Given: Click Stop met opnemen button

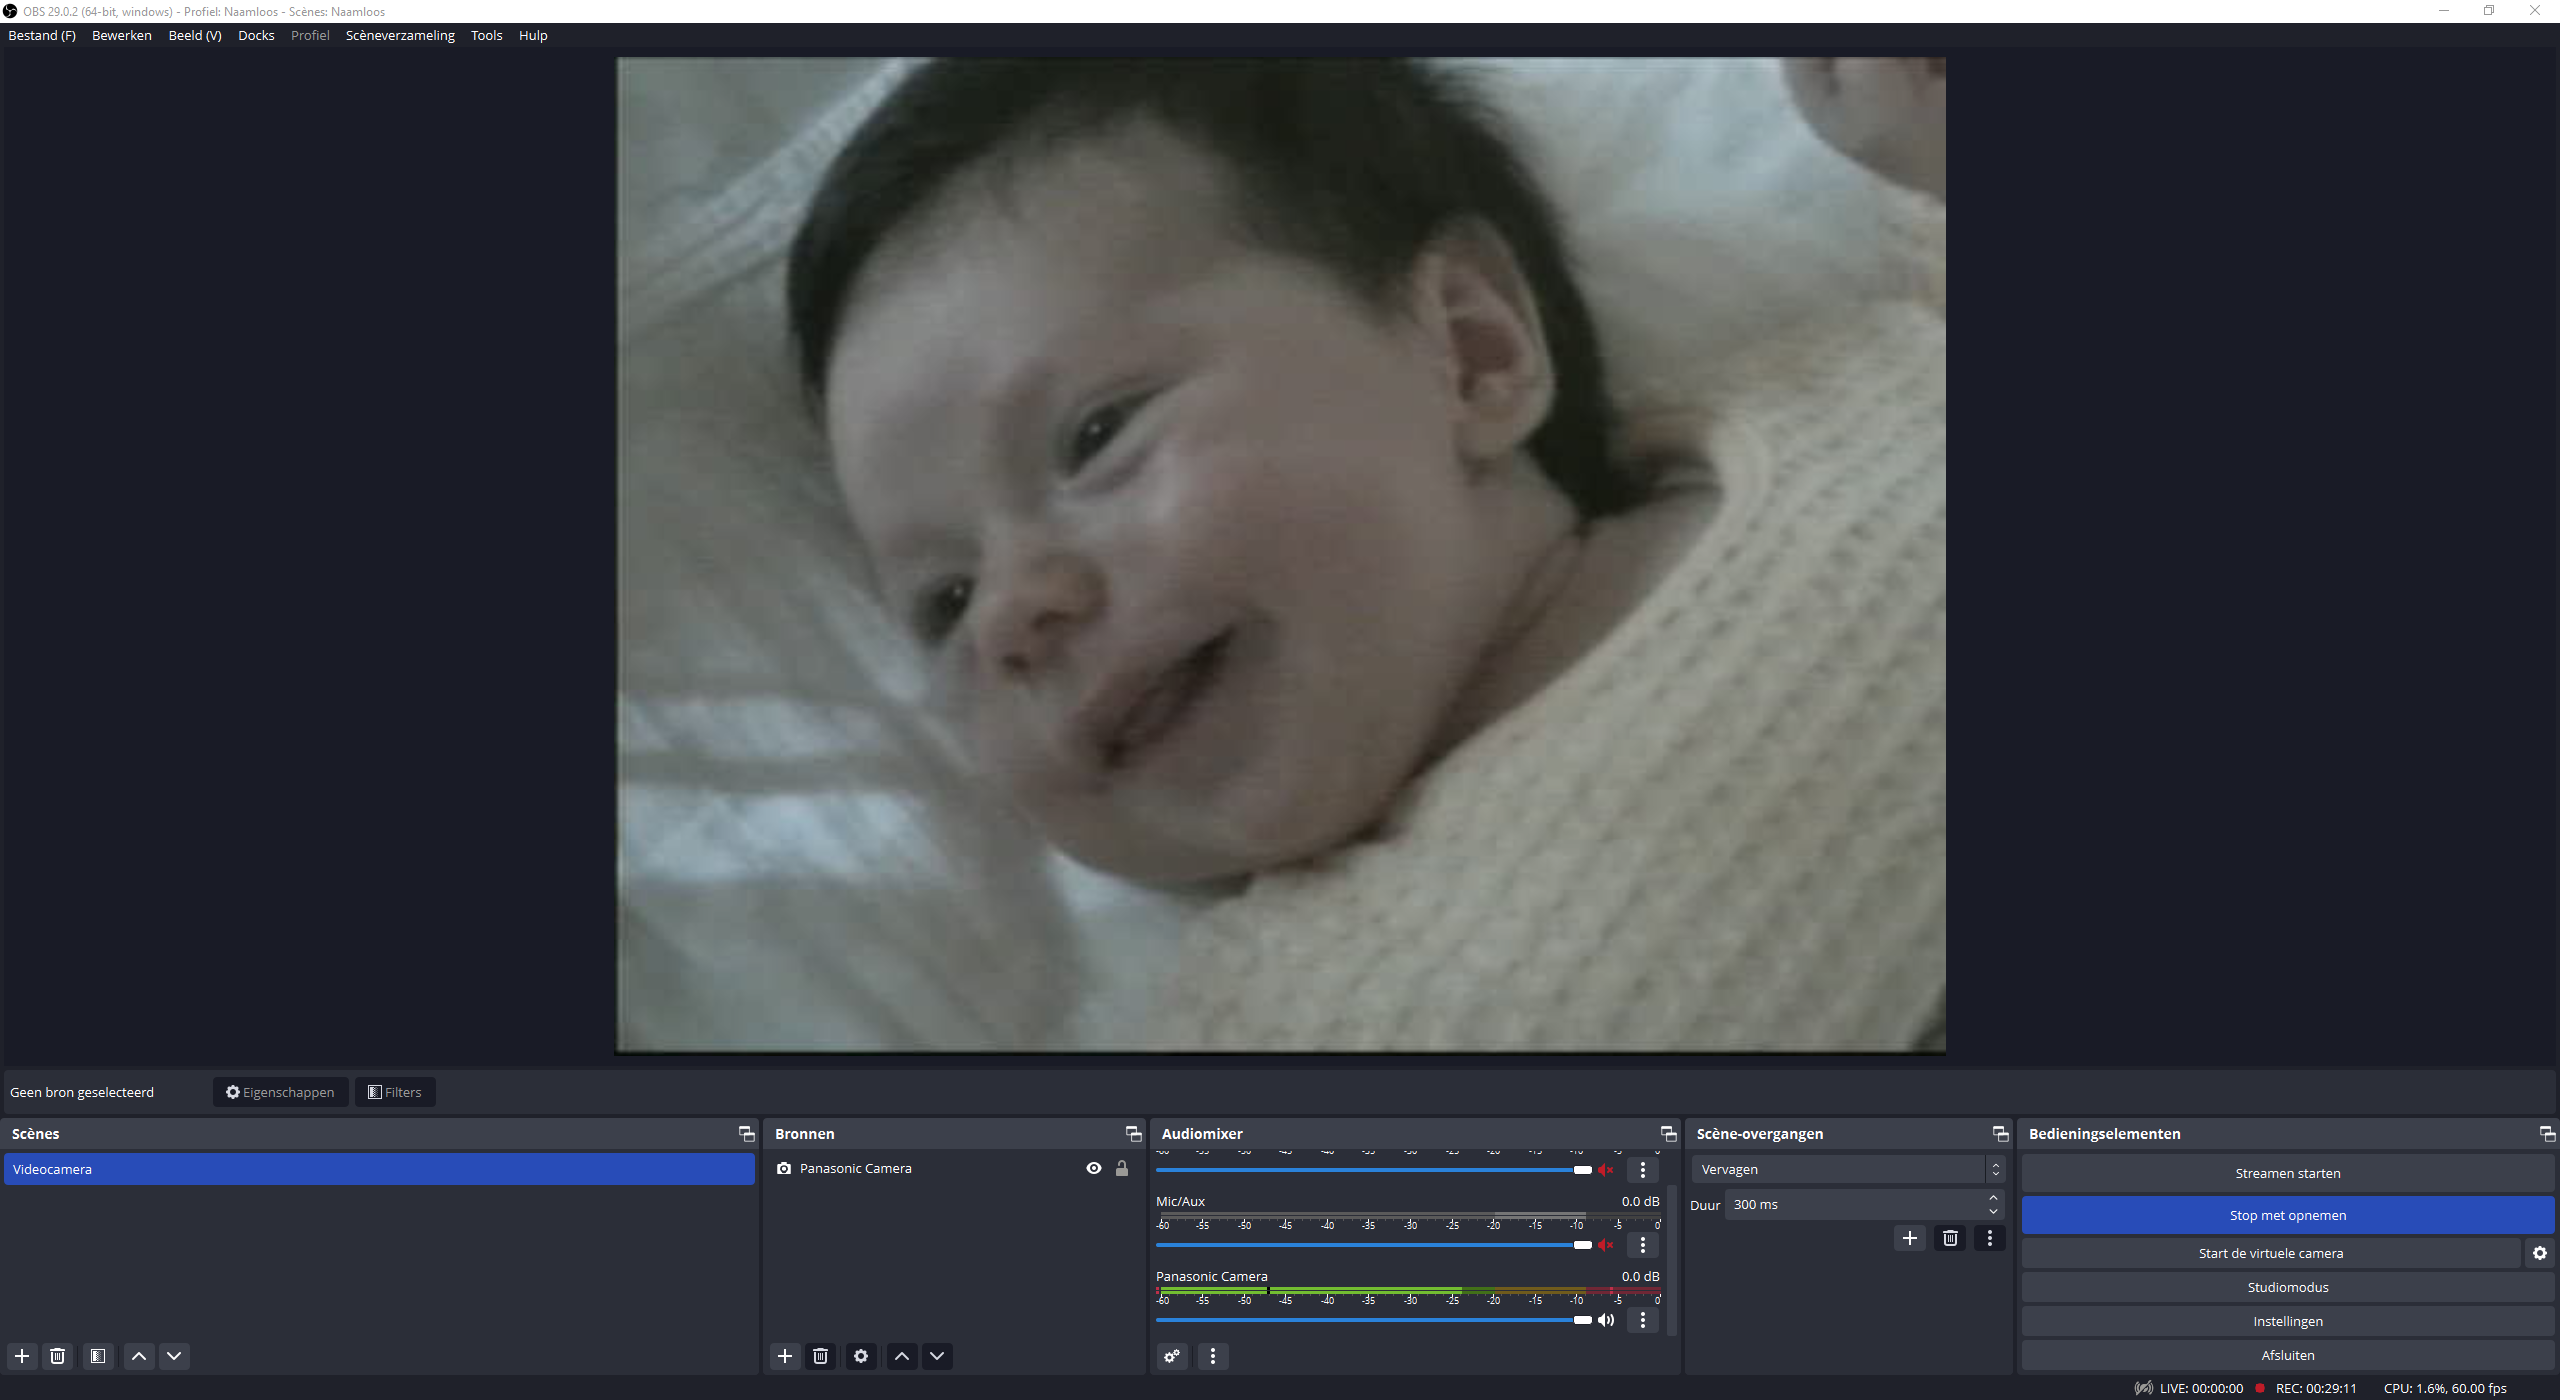Looking at the screenshot, I should (x=2287, y=1215).
